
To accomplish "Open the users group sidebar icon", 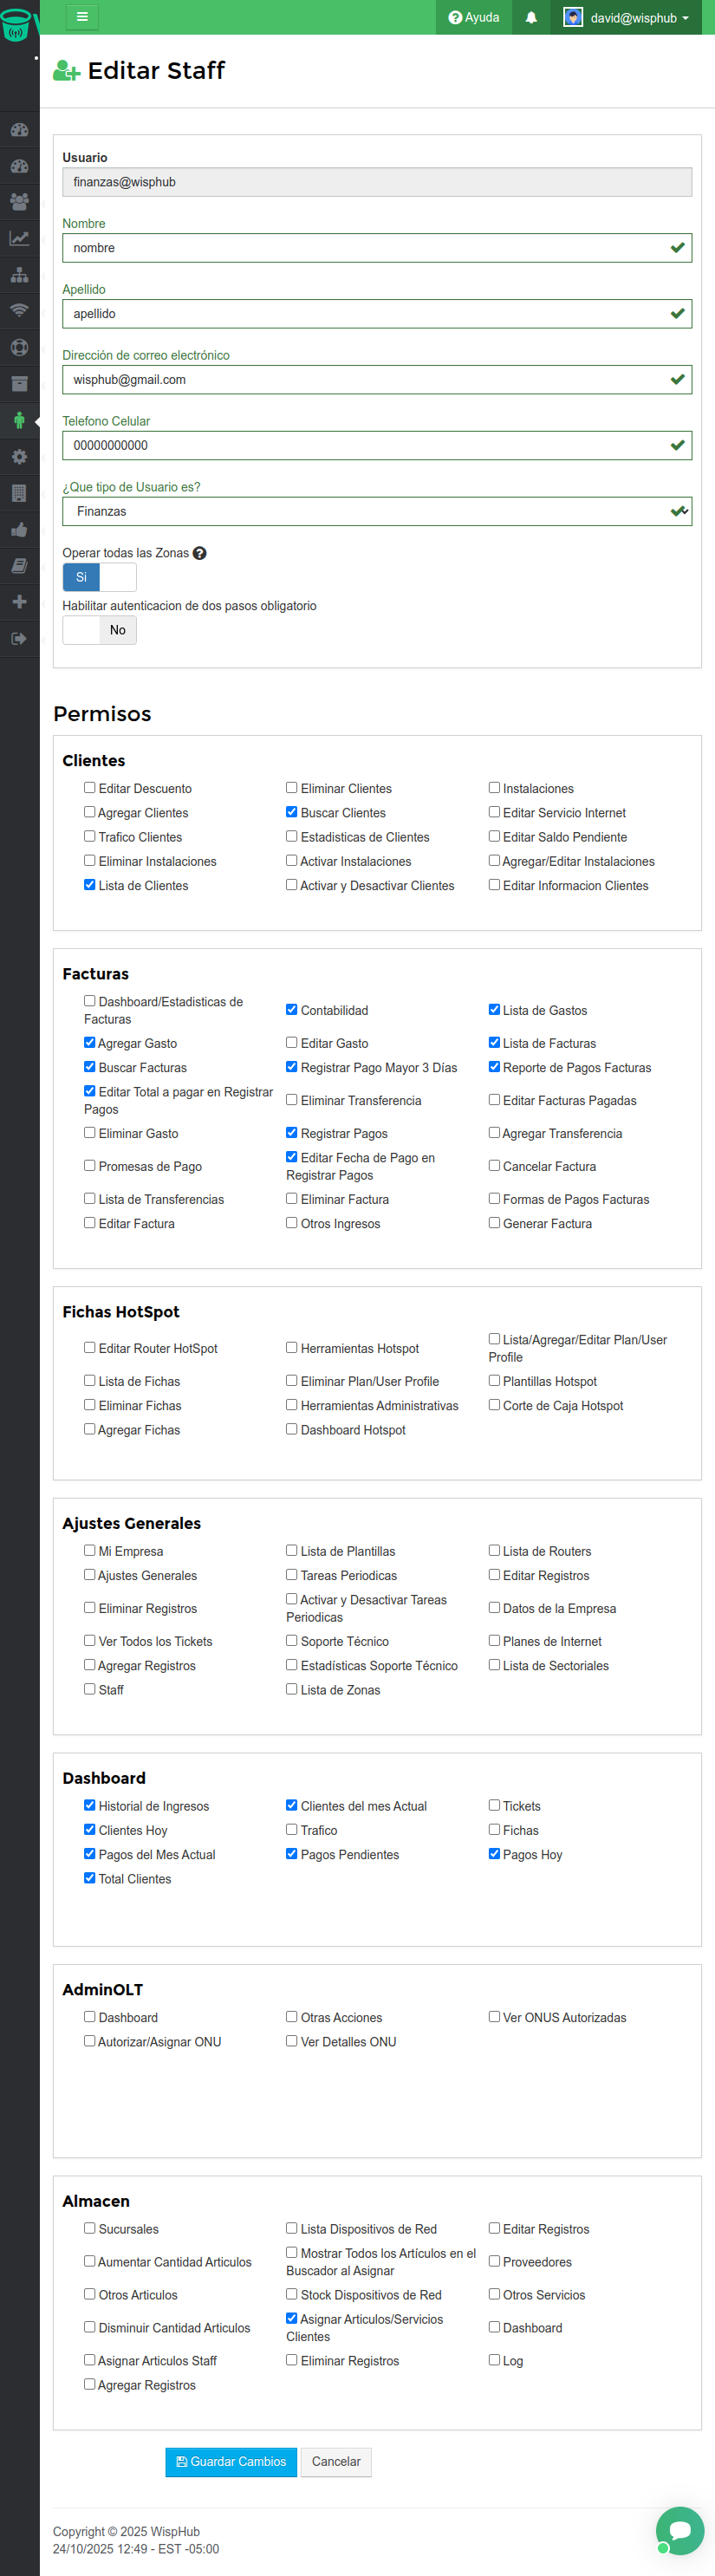I will click(x=19, y=202).
